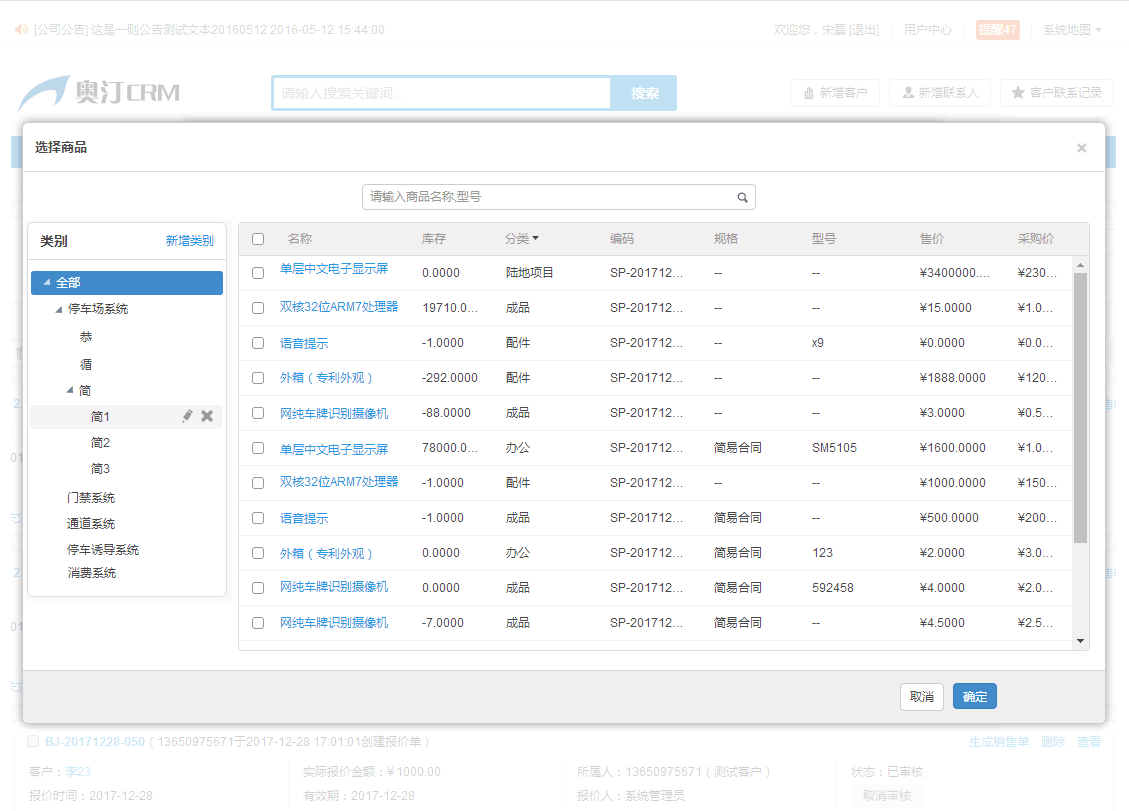1129x811 pixels.
Task: Collapse the 简 category node
Action: pyautogui.click(x=70, y=391)
